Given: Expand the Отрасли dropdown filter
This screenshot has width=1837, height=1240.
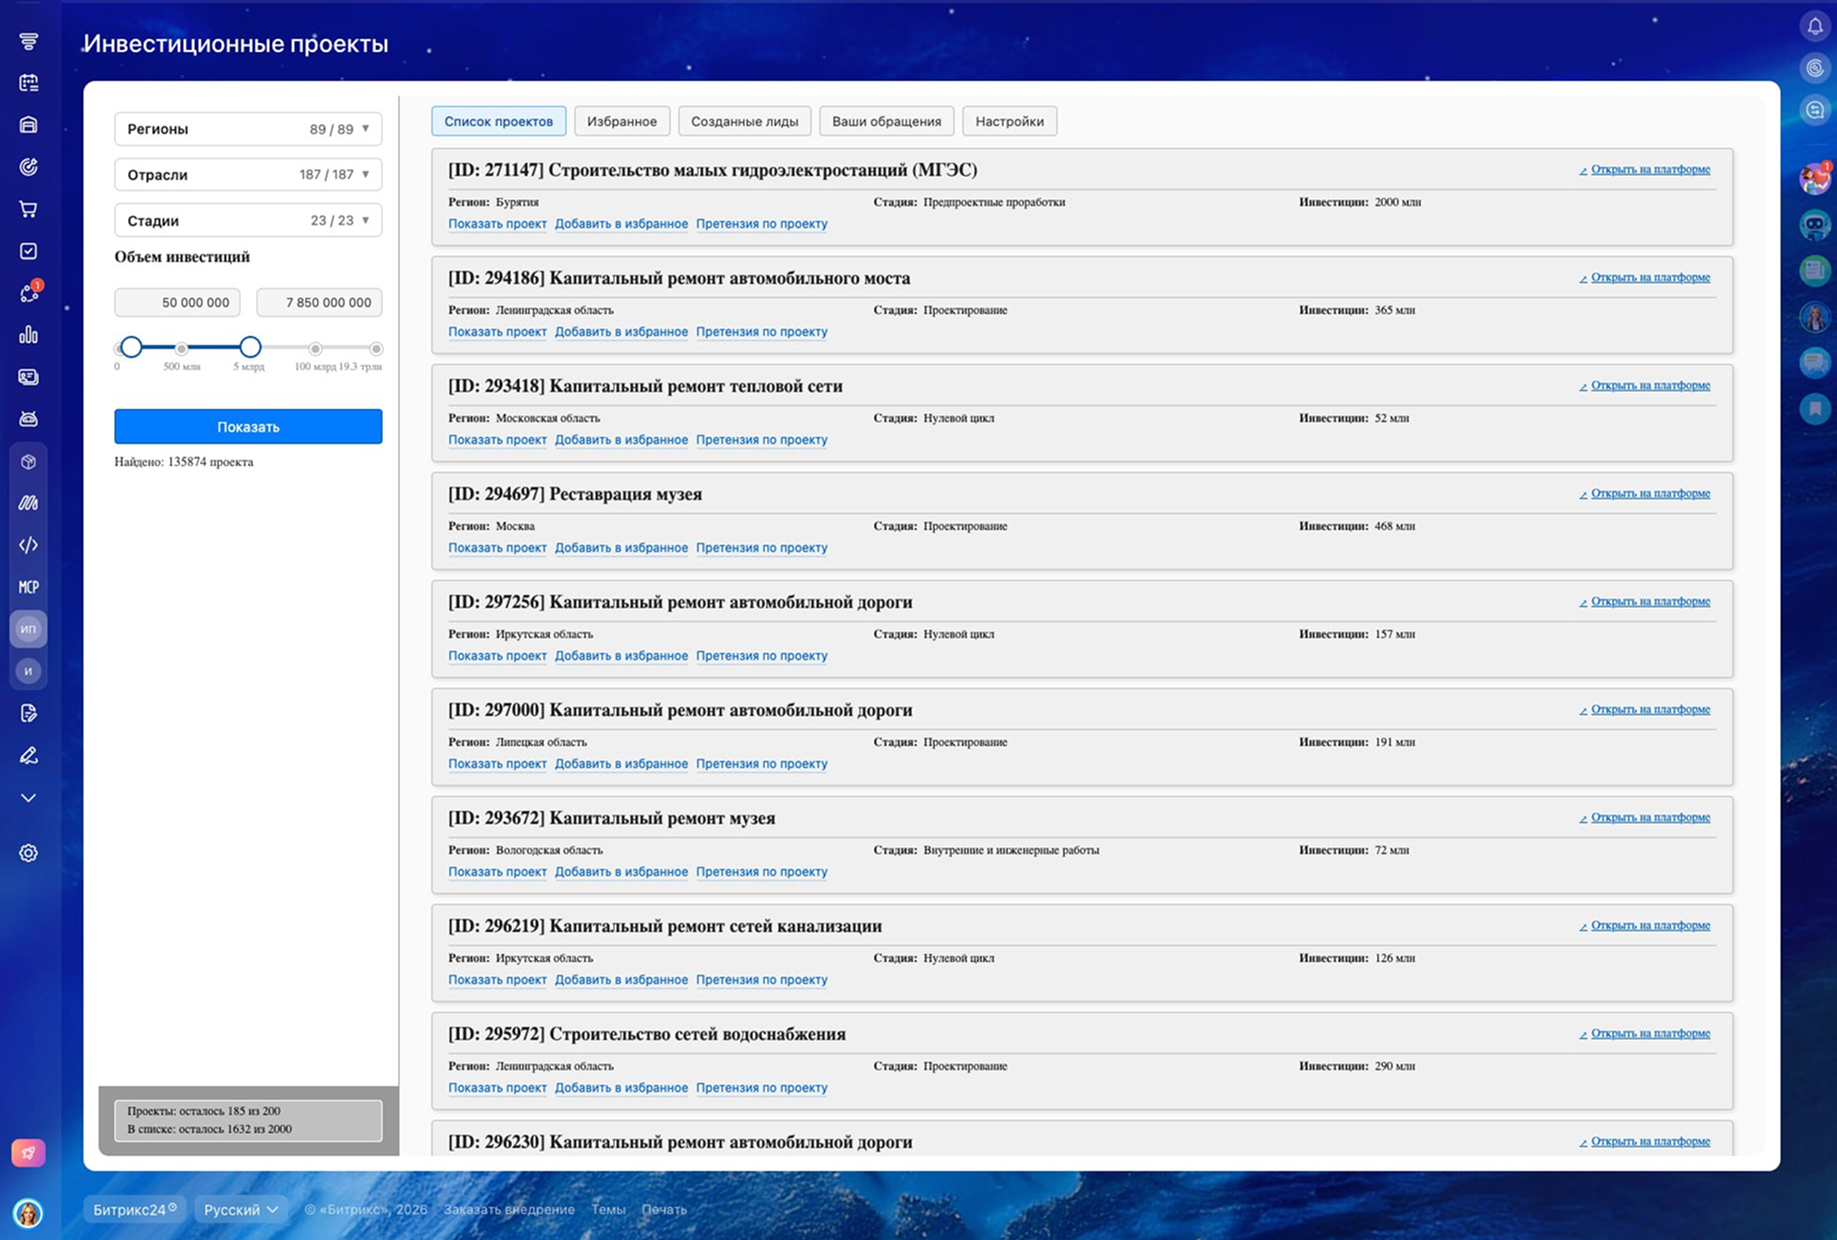Looking at the screenshot, I should pos(248,175).
